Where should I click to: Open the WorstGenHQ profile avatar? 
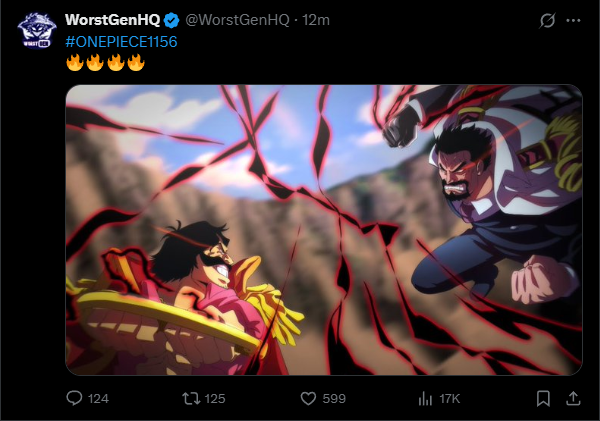(x=37, y=31)
